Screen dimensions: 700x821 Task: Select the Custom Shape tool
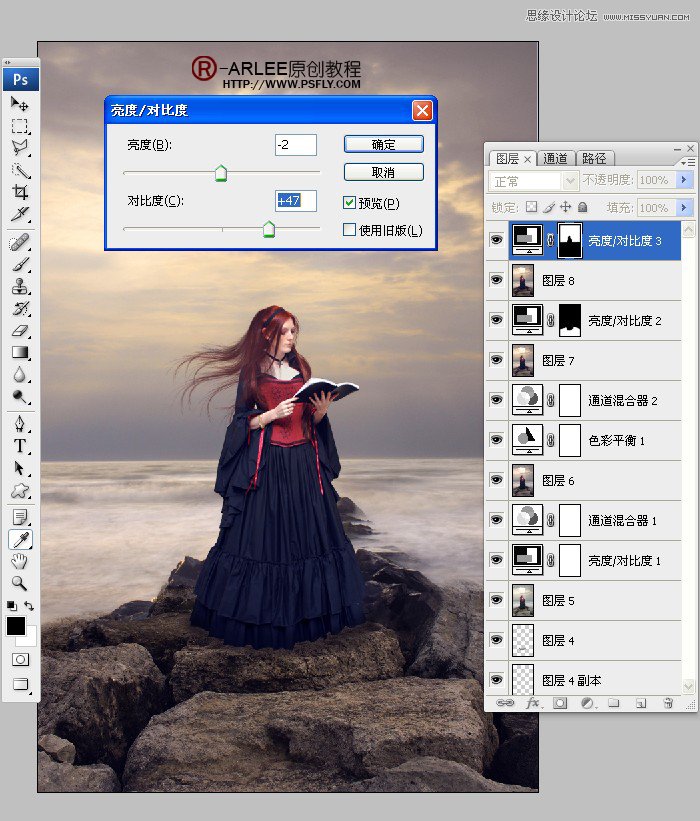tap(20, 491)
